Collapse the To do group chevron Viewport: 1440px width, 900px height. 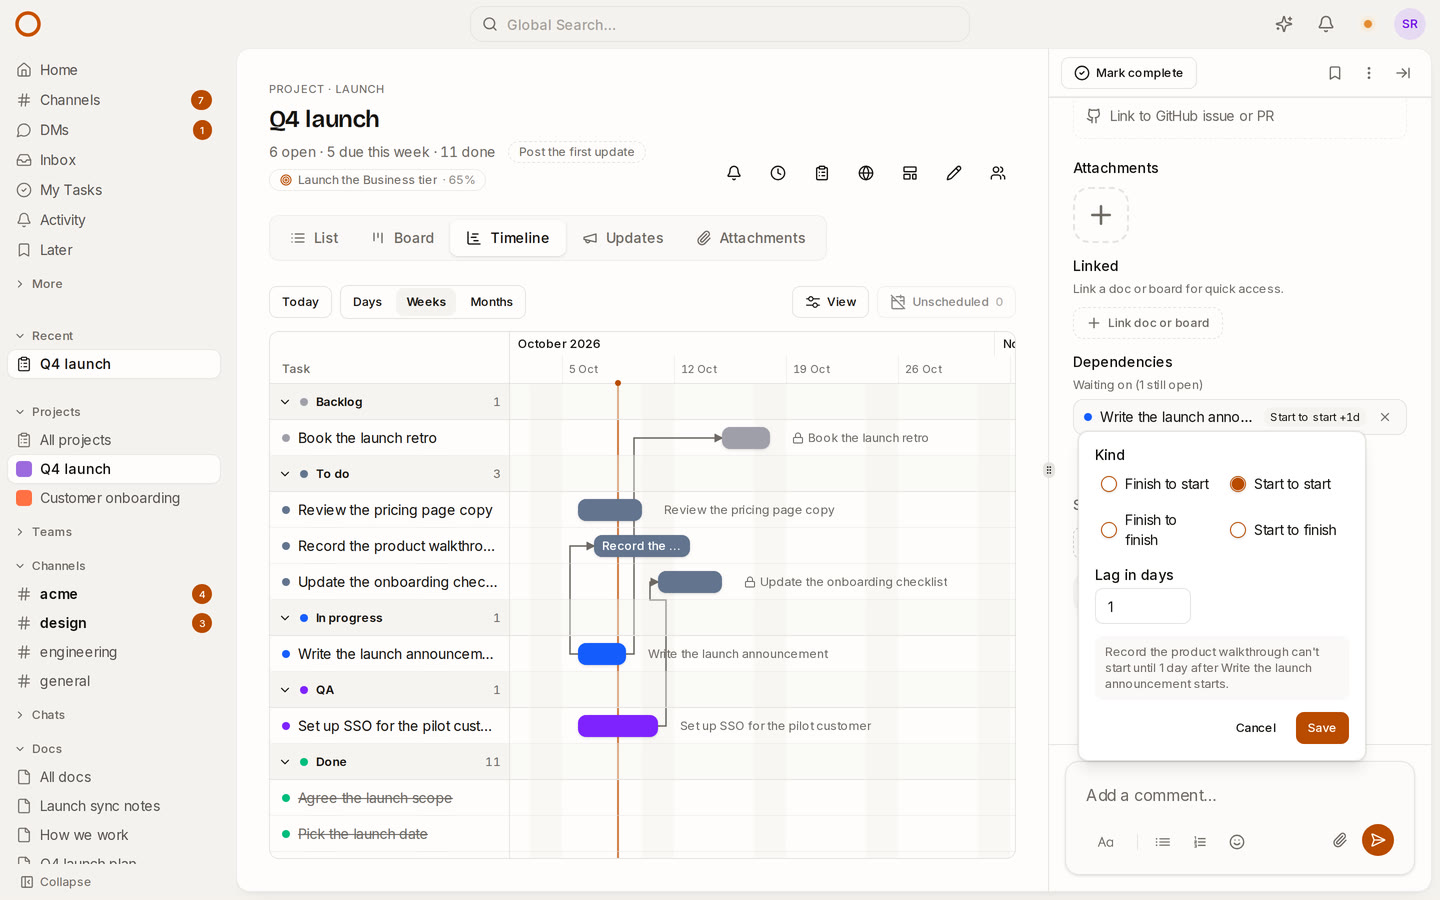(x=285, y=474)
